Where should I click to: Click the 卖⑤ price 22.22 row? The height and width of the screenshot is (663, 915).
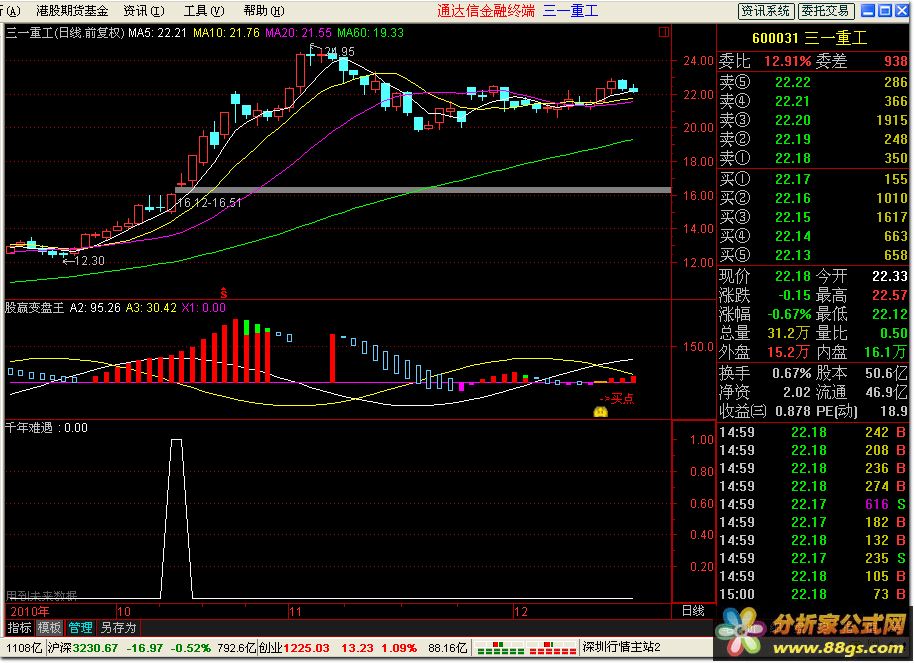pyautogui.click(x=812, y=82)
